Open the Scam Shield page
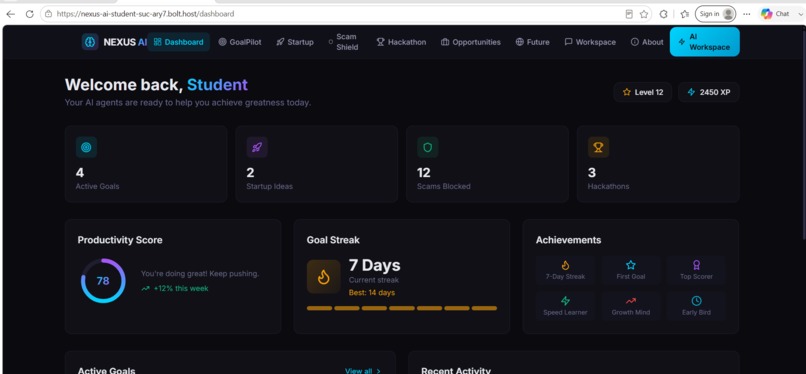This screenshot has width=806, height=374. tap(343, 42)
